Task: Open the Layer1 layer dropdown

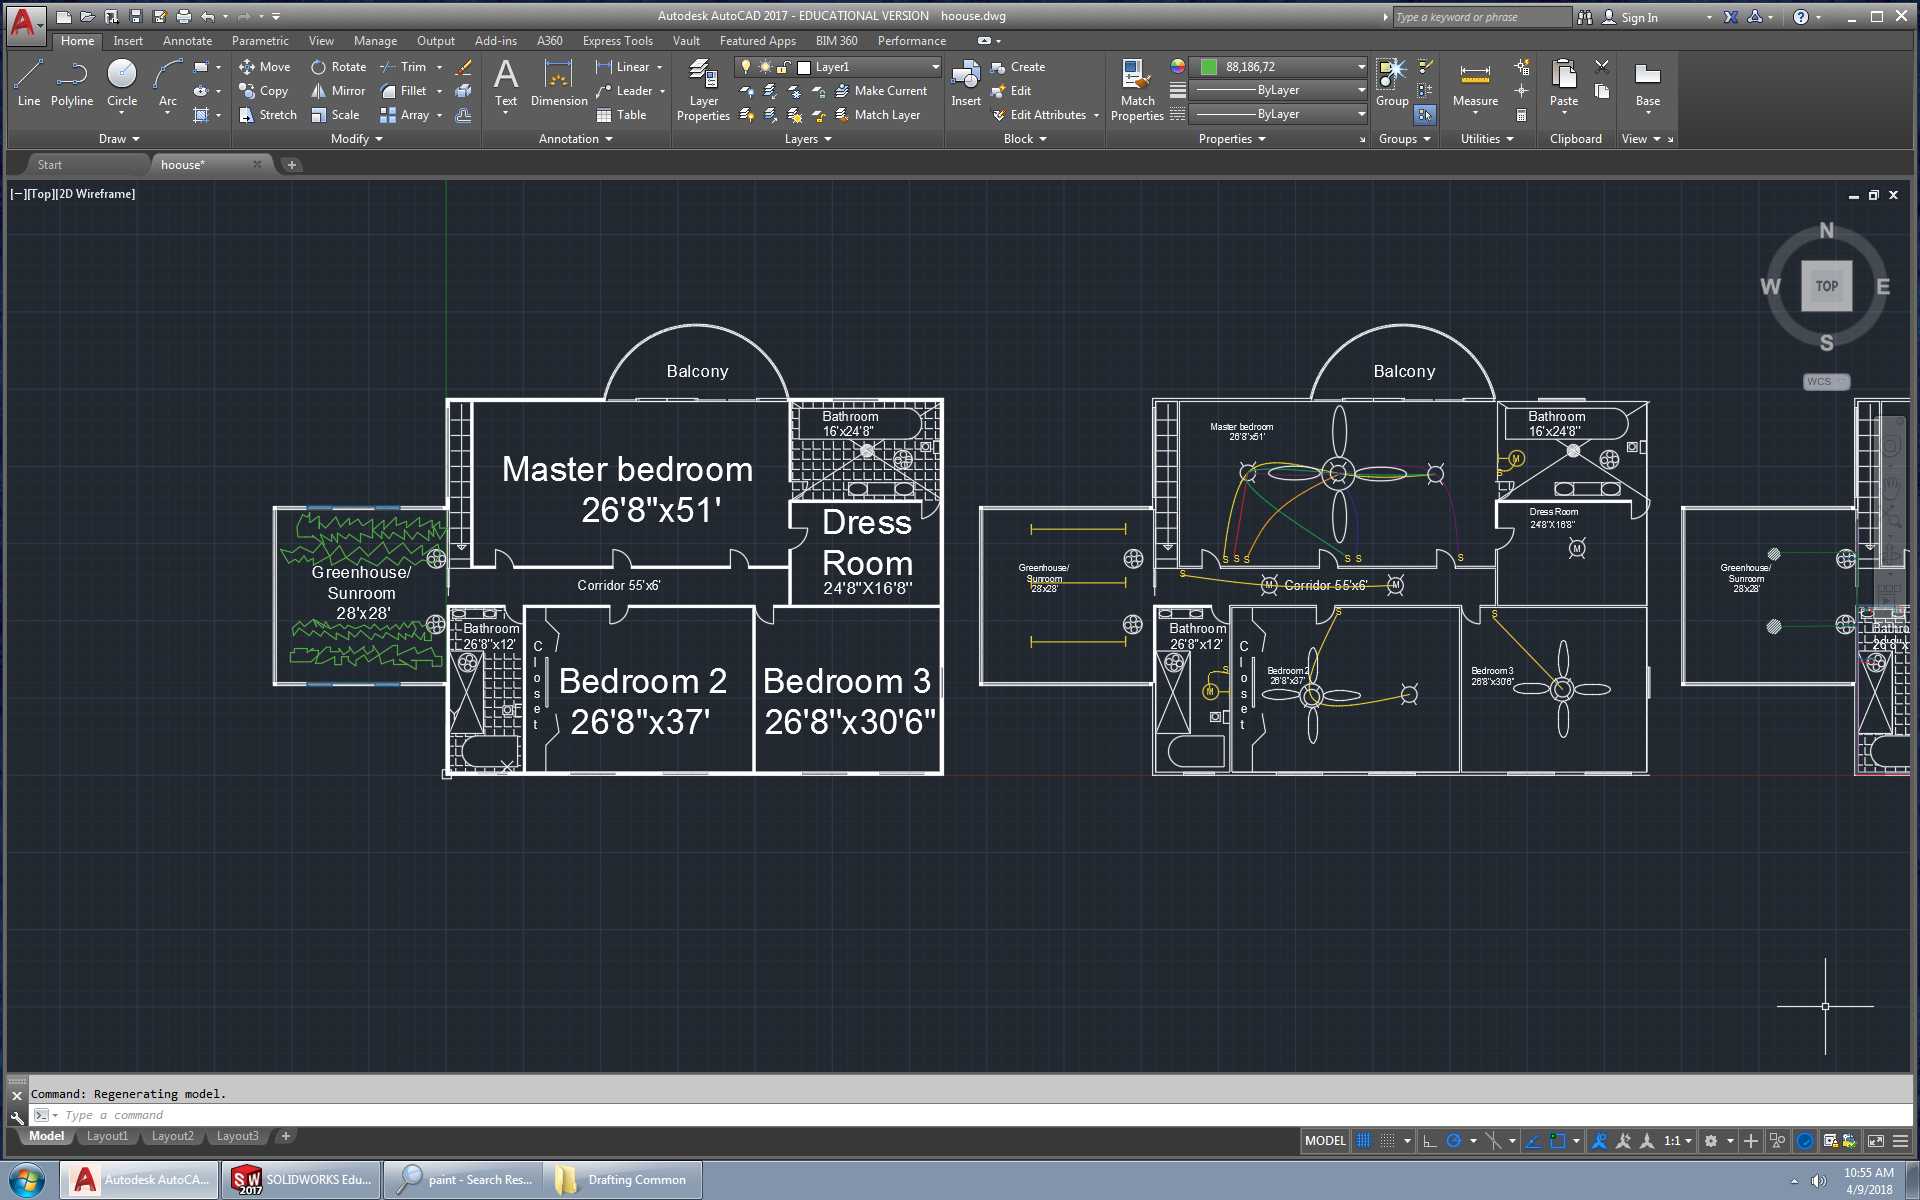Action: (x=867, y=67)
